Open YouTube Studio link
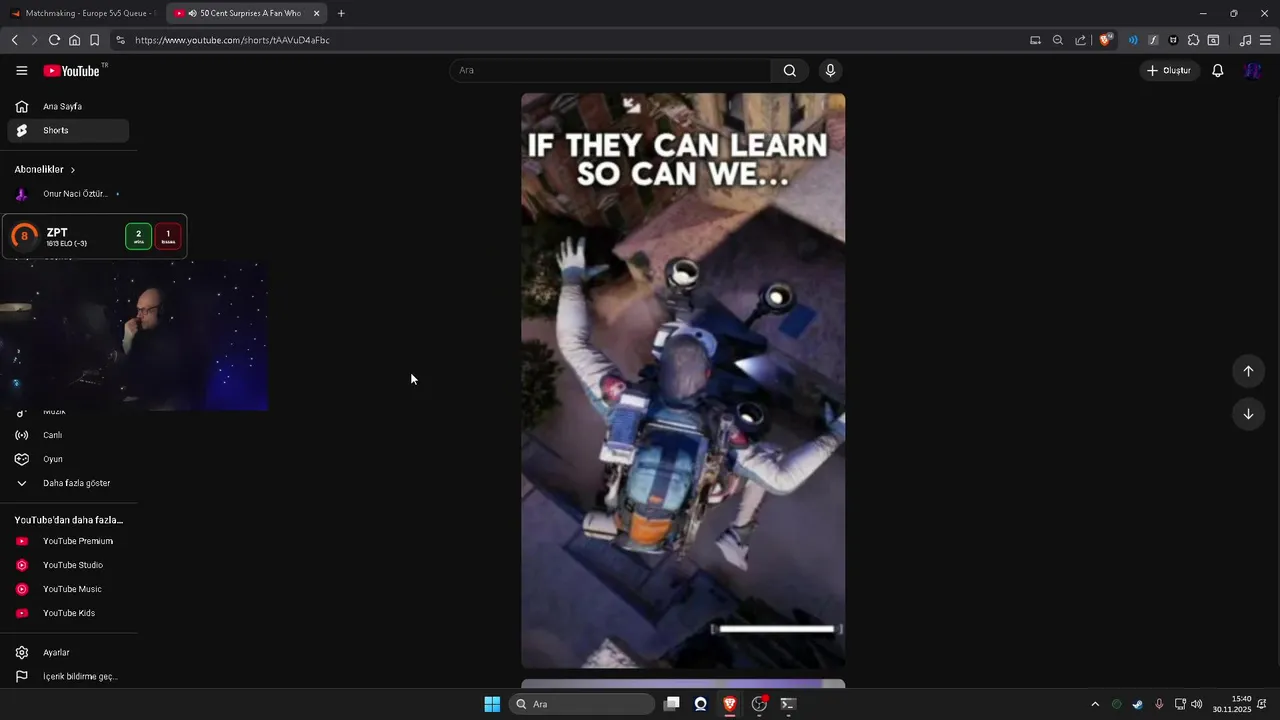The image size is (1280, 720). [x=68, y=565]
